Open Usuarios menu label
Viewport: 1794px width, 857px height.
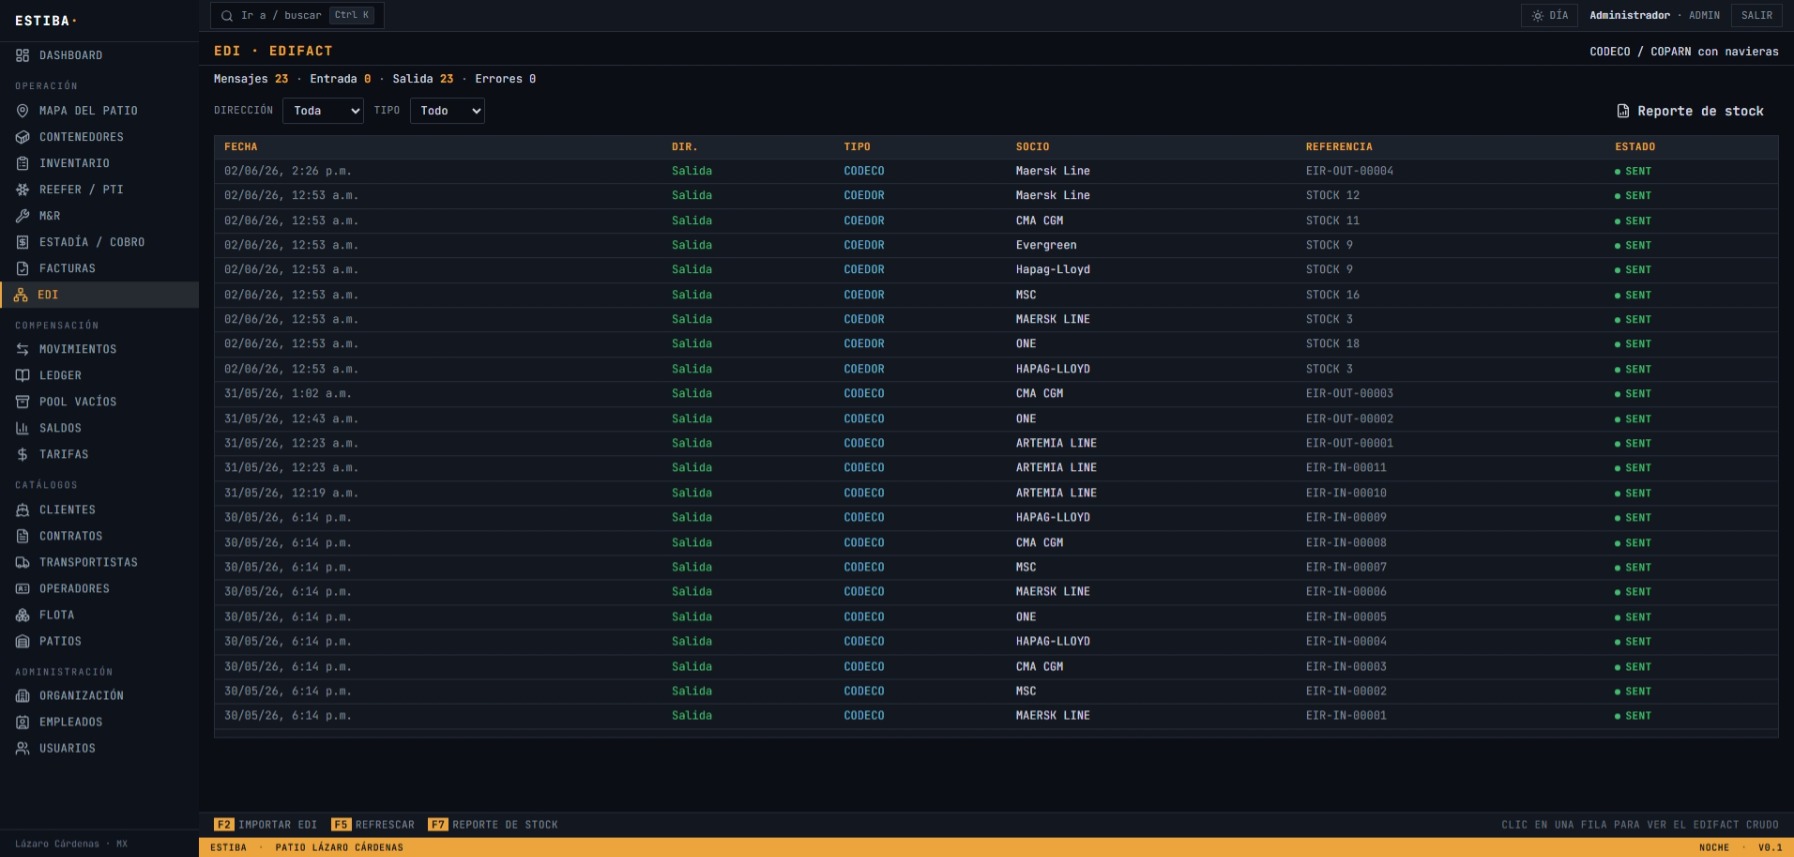coord(67,748)
